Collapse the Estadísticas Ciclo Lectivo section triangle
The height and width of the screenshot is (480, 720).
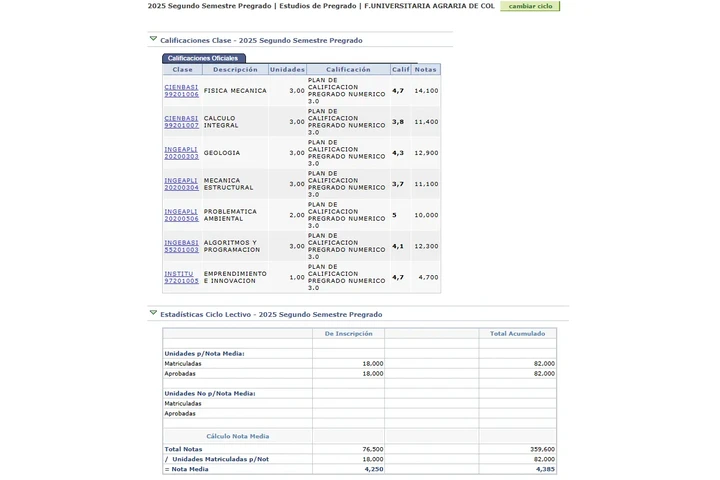pos(153,312)
